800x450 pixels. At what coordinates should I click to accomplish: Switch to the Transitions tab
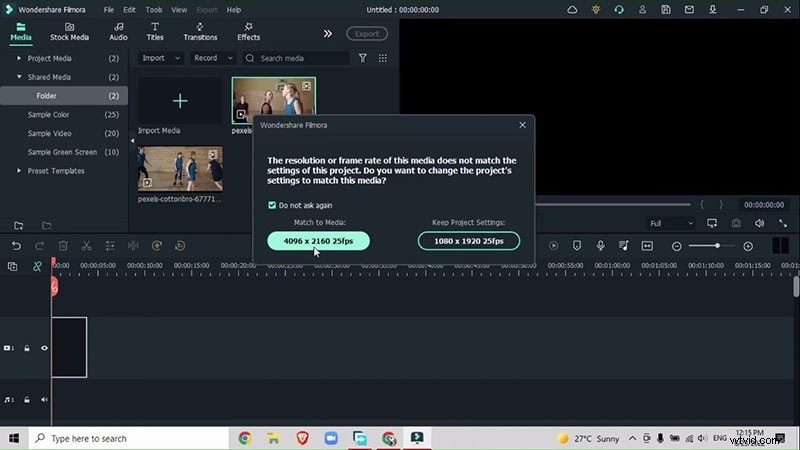[x=200, y=32]
